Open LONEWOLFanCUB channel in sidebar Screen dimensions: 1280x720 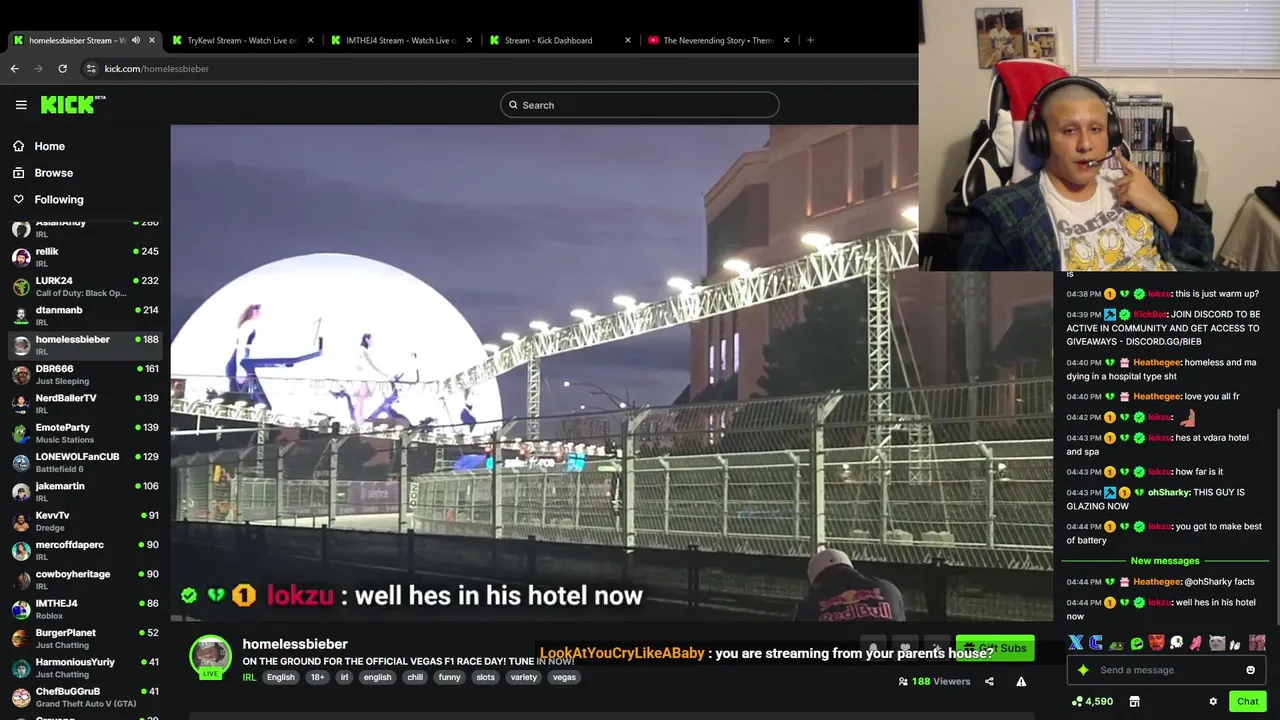point(85,463)
